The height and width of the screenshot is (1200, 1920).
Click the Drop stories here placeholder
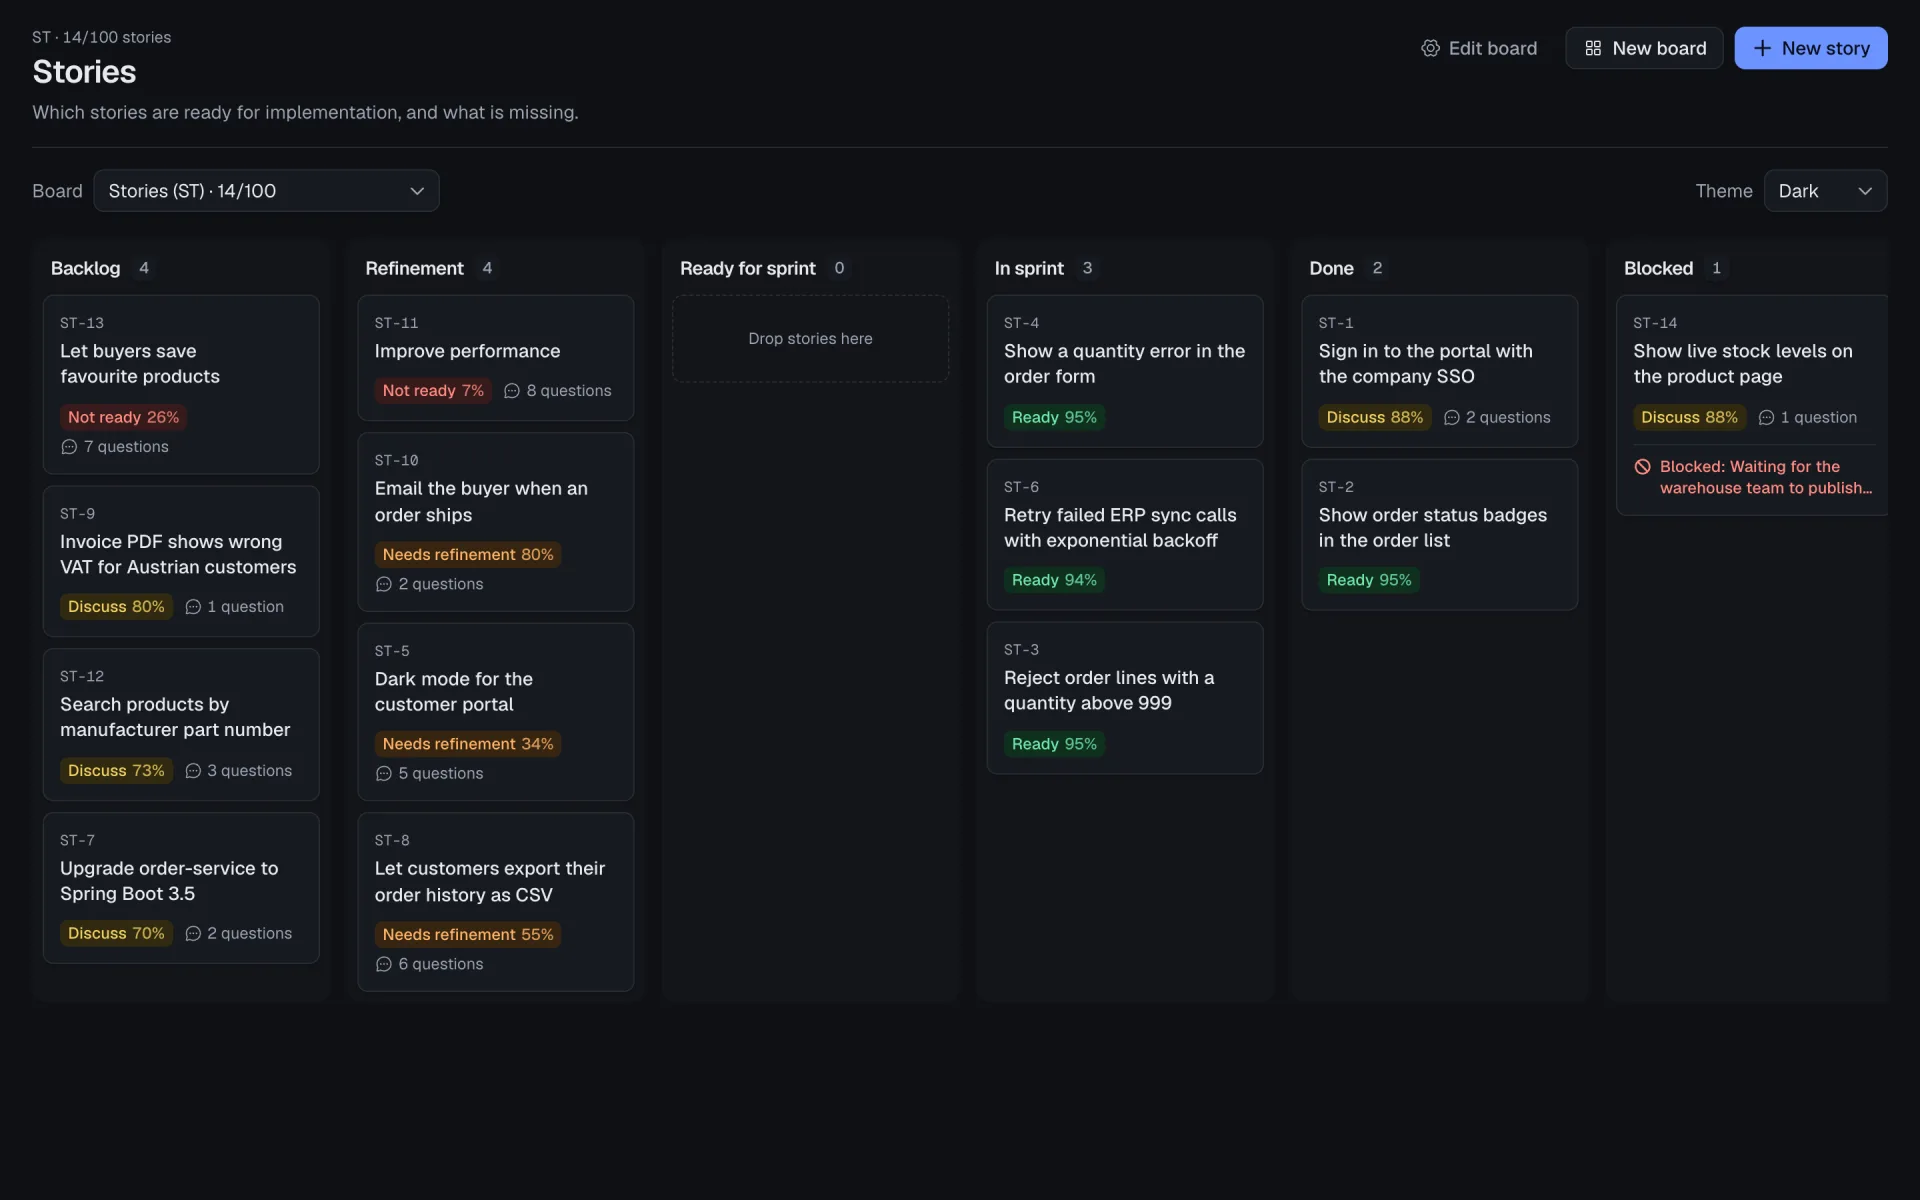tap(811, 339)
